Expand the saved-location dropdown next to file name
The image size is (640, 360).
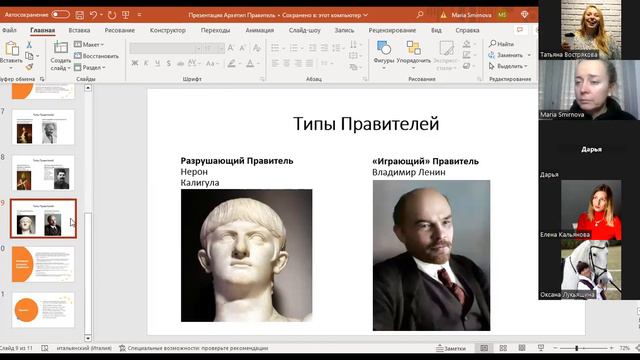[365, 15]
